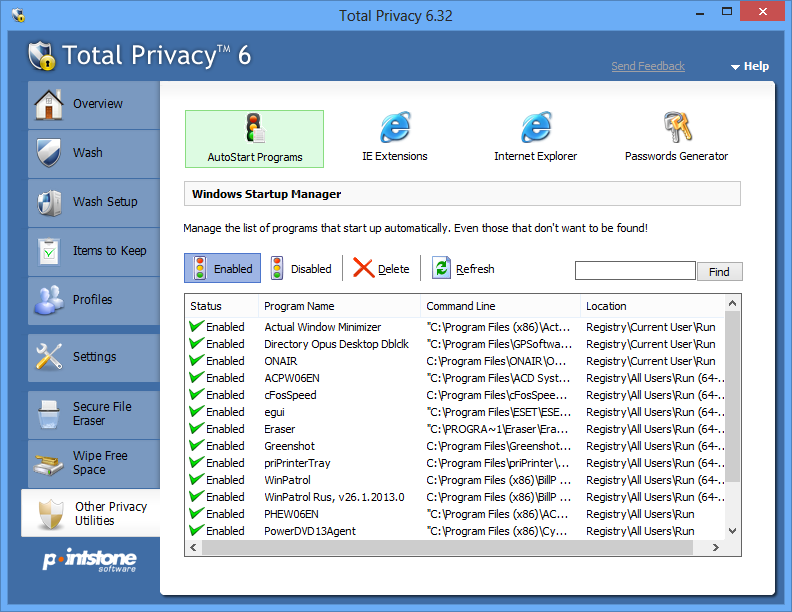Click green checkmark beside PowerDVD13Agent

(x=196, y=530)
